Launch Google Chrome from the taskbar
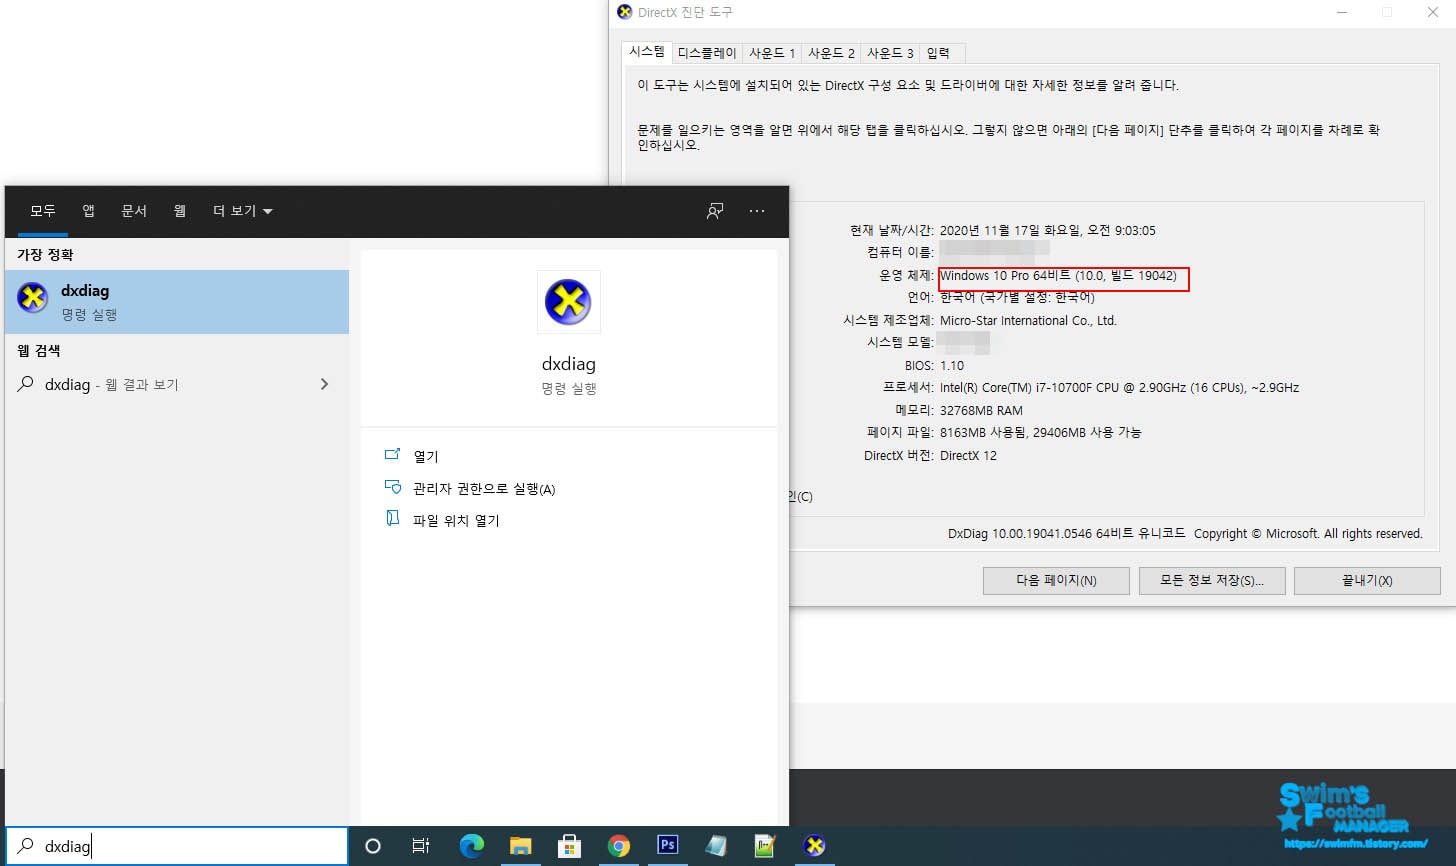The height and width of the screenshot is (866, 1456). 619,846
